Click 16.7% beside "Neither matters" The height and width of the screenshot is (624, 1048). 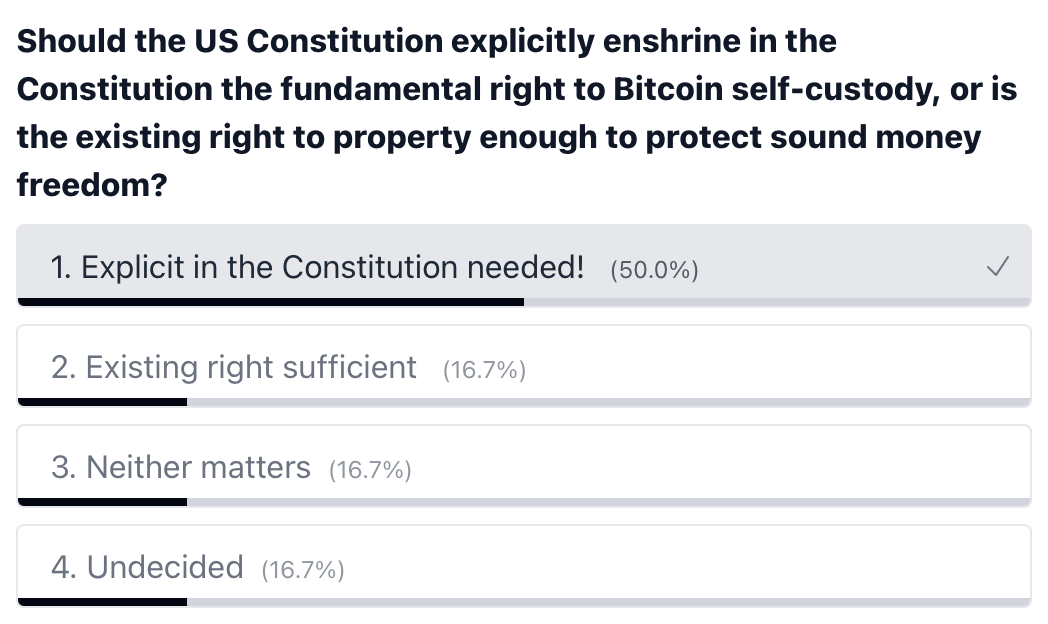[370, 470]
